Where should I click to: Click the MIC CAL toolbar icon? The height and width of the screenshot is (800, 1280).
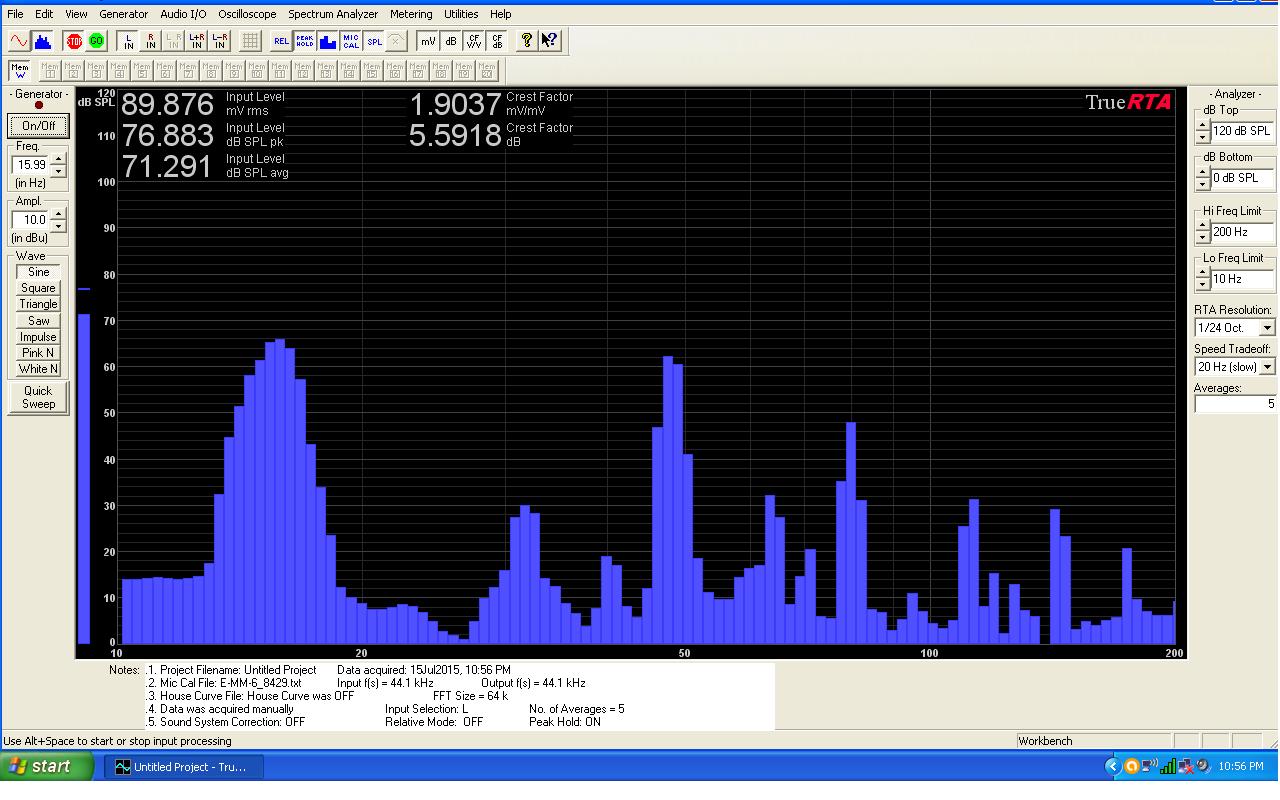coord(351,41)
